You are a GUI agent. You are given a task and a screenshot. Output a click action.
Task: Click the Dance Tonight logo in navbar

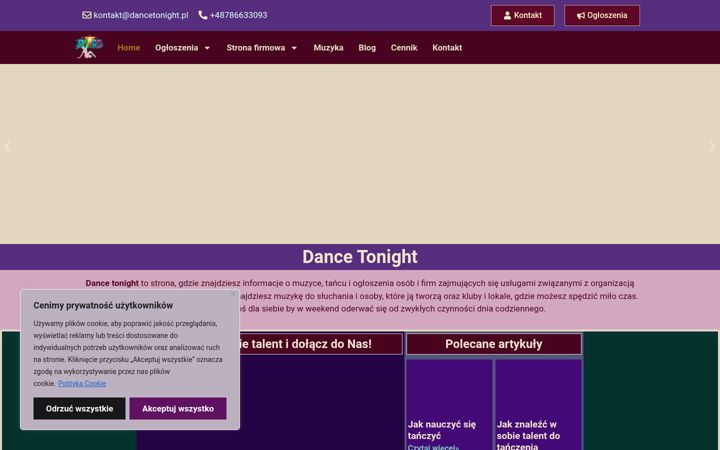click(x=89, y=47)
